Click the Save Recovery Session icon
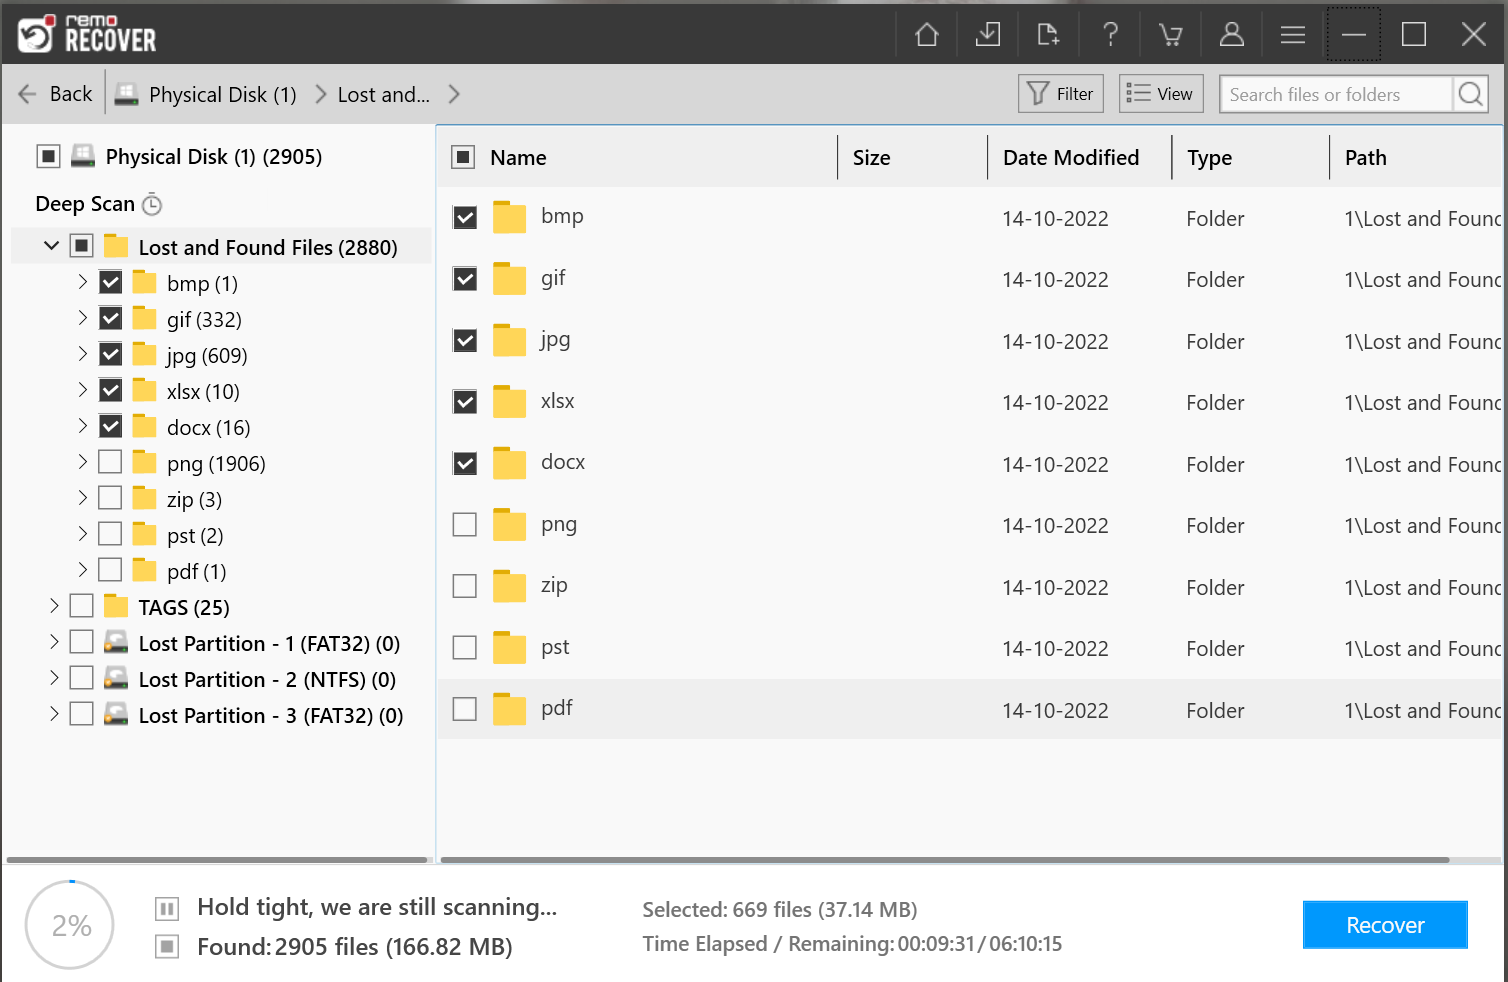Viewport: 1508px width, 982px height. [x=988, y=35]
